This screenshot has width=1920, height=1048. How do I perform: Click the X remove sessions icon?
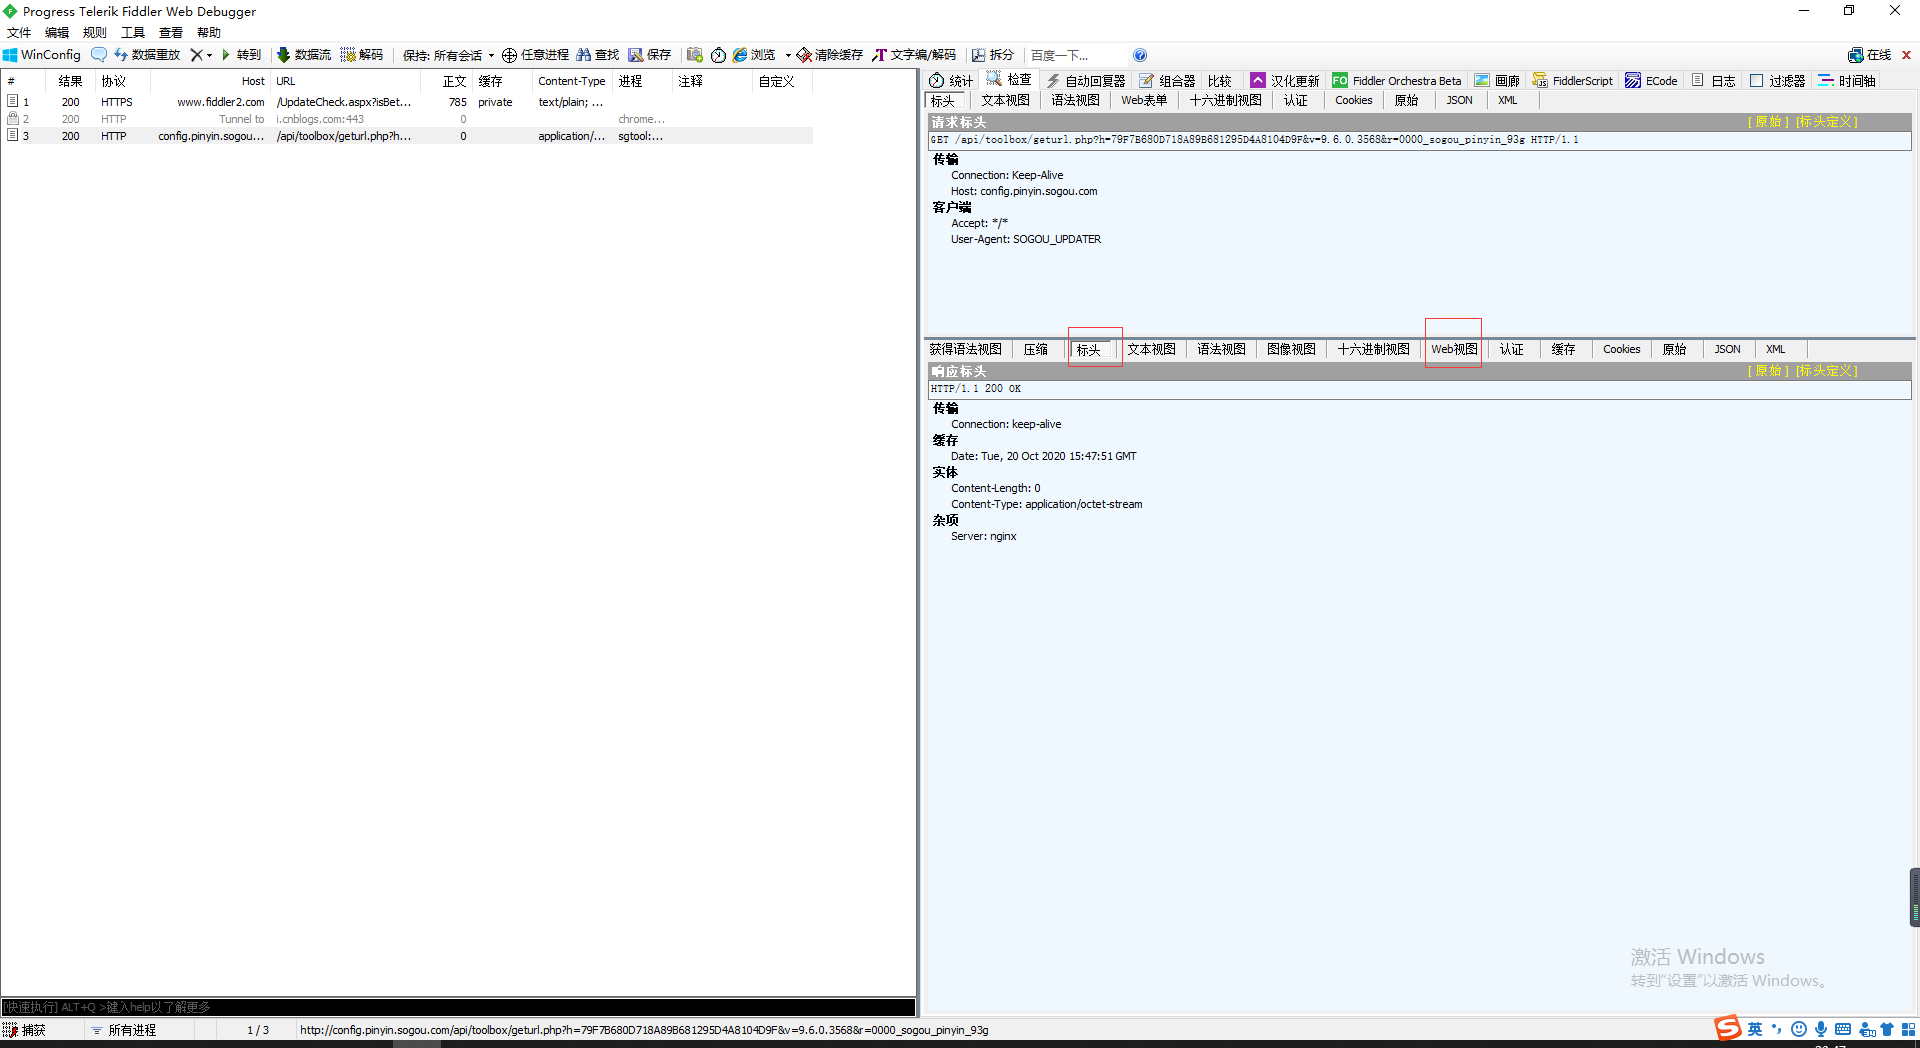coord(196,55)
